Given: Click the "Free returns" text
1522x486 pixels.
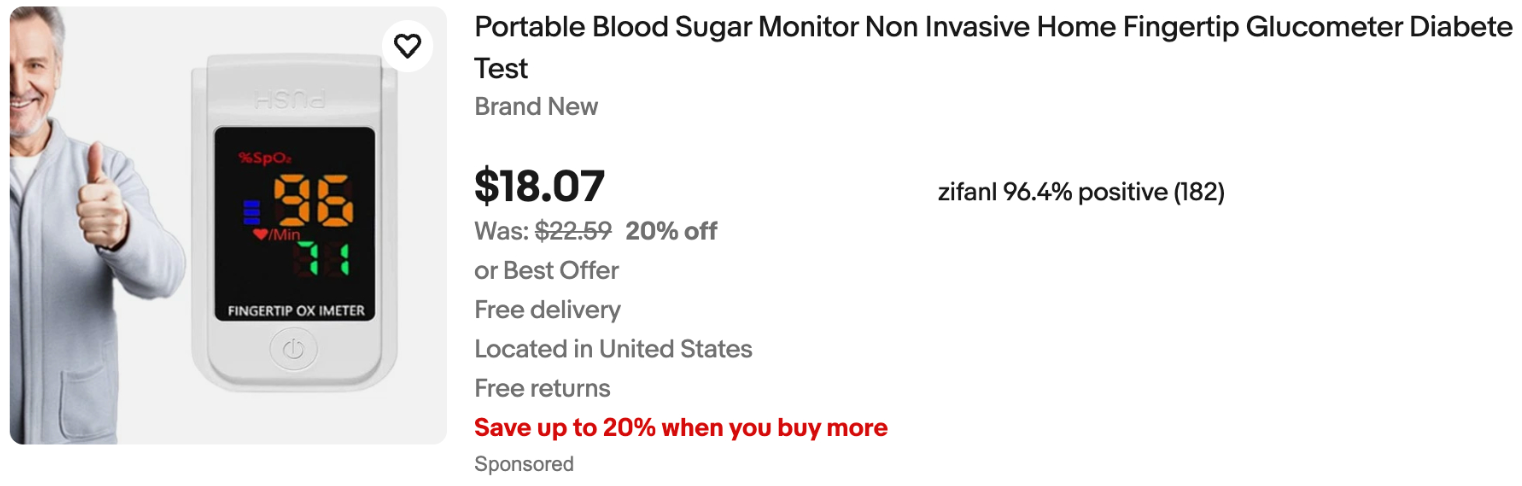Looking at the screenshot, I should click(x=542, y=388).
